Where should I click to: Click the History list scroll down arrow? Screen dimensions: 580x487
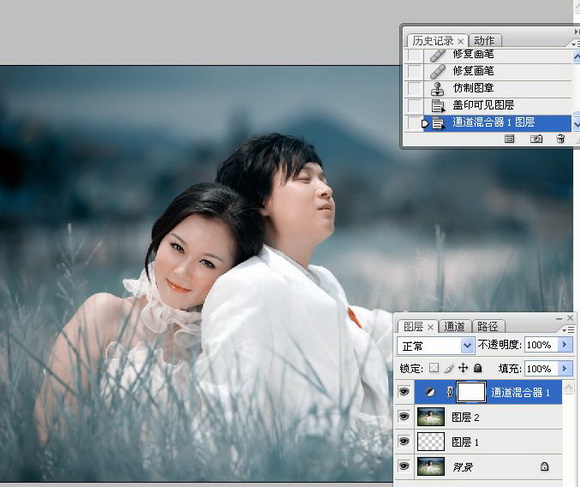pos(576,125)
